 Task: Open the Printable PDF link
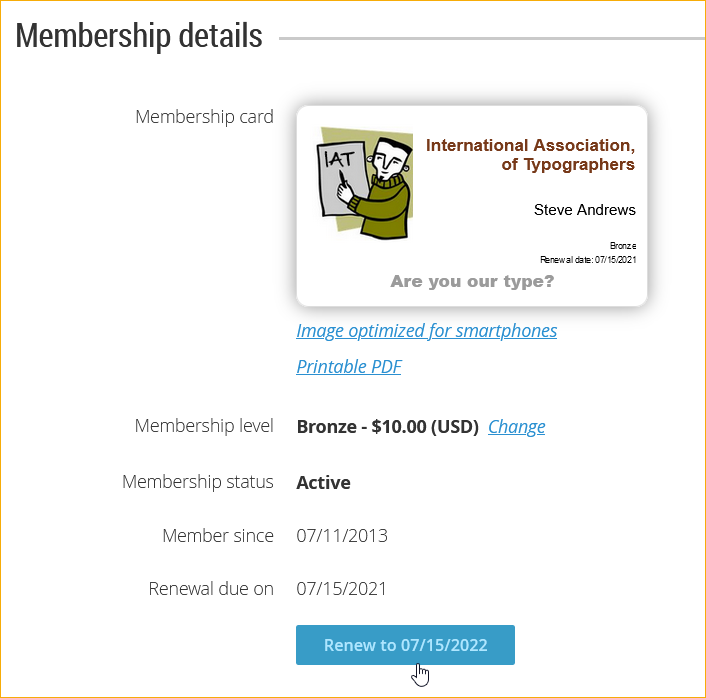pos(348,367)
